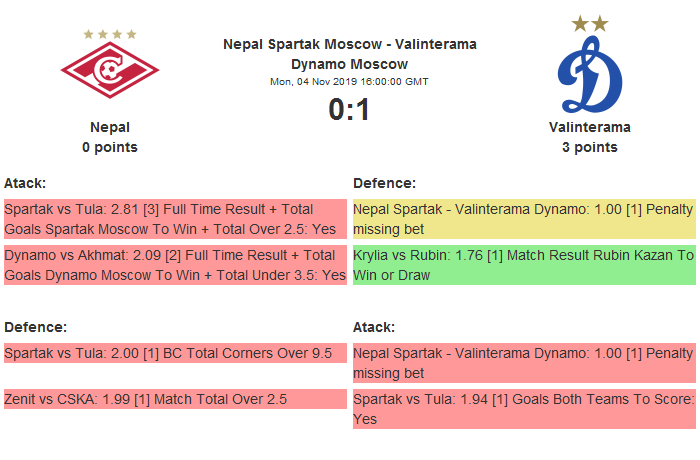This screenshot has width=700, height=460.
Task: Click the match date and time text
Action: [350, 81]
